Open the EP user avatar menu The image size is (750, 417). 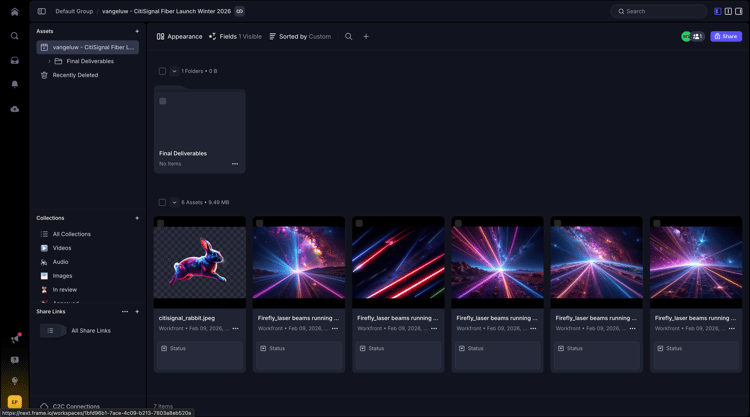(x=15, y=402)
